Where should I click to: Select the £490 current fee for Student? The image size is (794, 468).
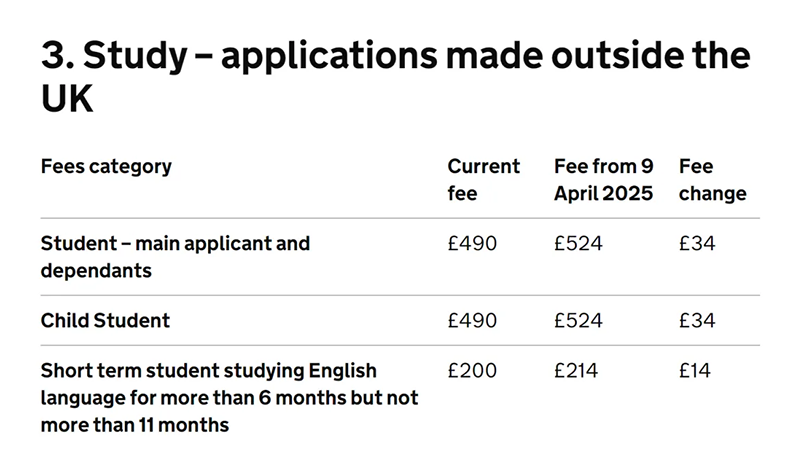[x=472, y=243]
